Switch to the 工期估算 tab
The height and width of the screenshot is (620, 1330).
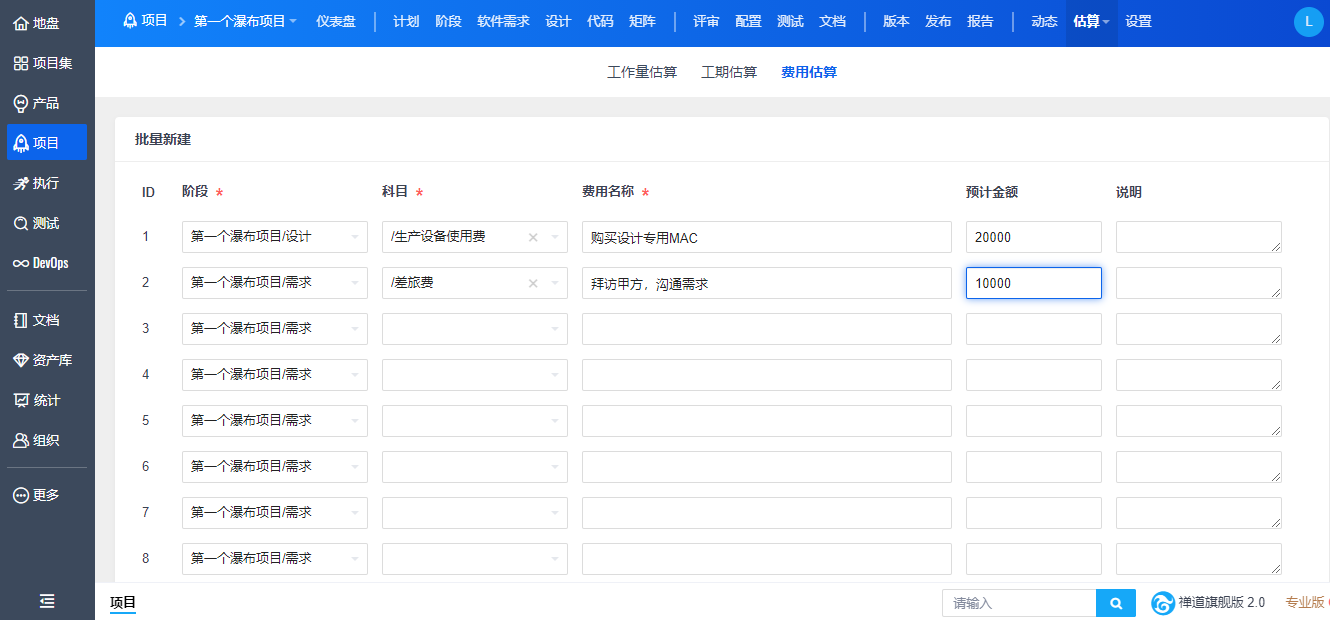coord(729,72)
